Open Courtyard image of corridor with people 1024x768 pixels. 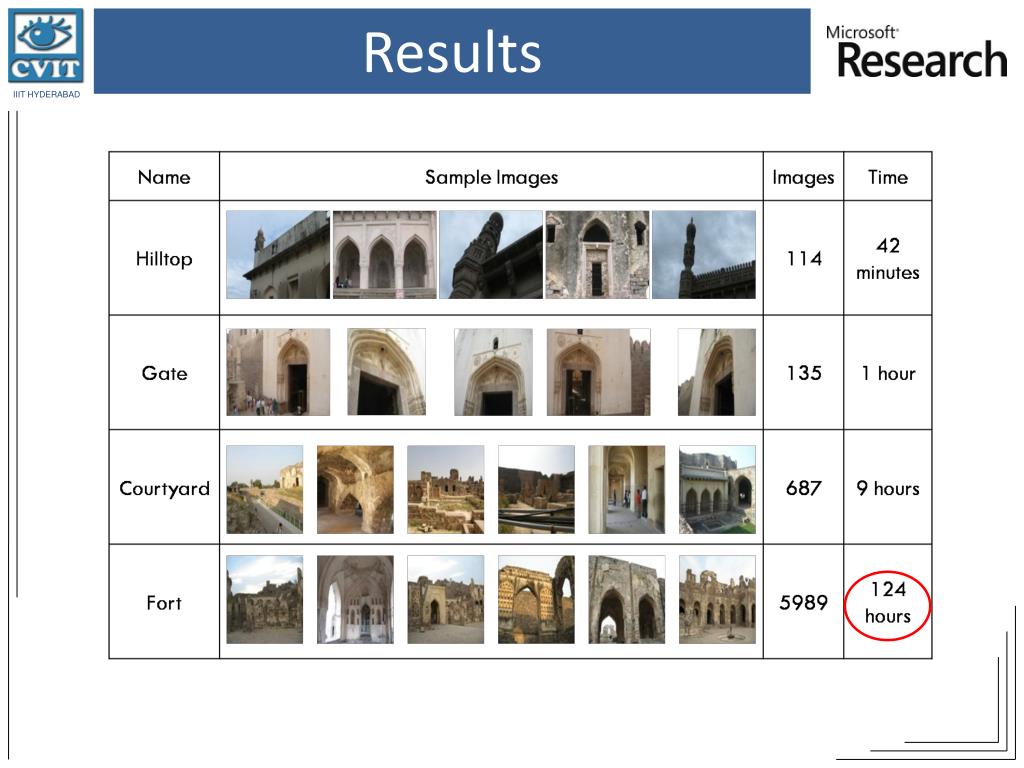[627, 490]
